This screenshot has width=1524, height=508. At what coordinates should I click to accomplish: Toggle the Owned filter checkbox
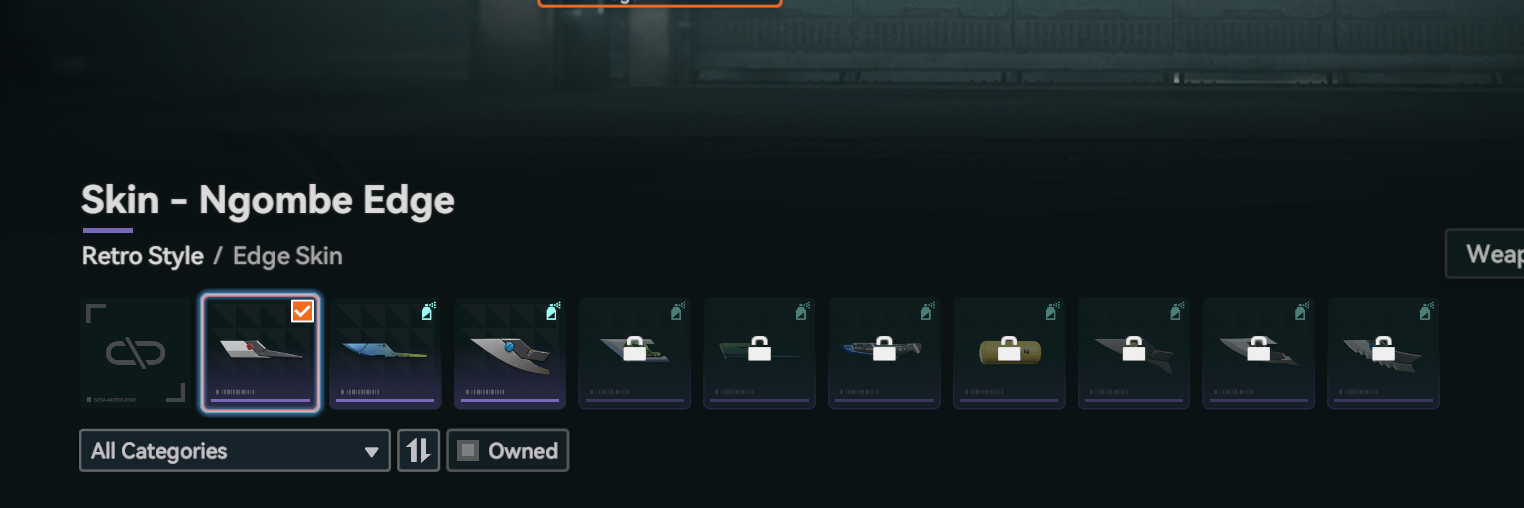[468, 450]
